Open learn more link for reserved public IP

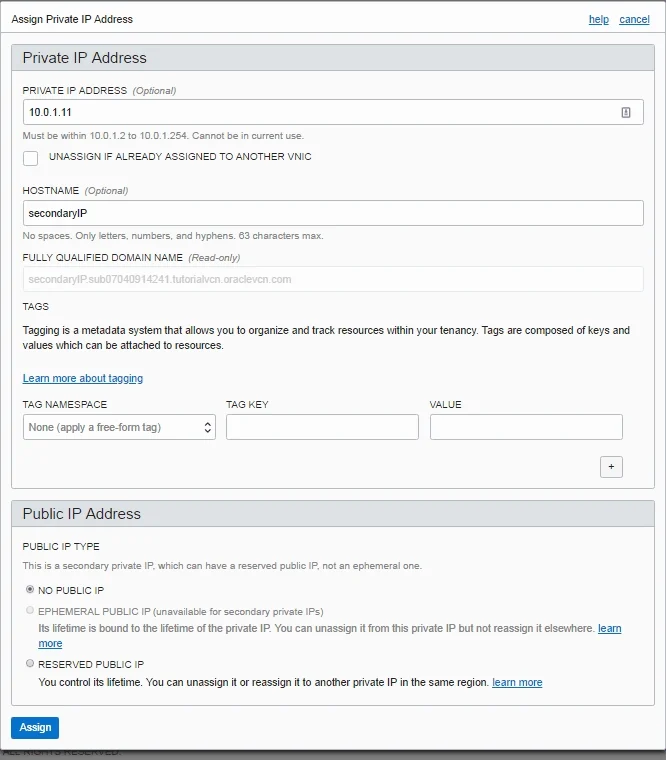pyautogui.click(x=517, y=682)
